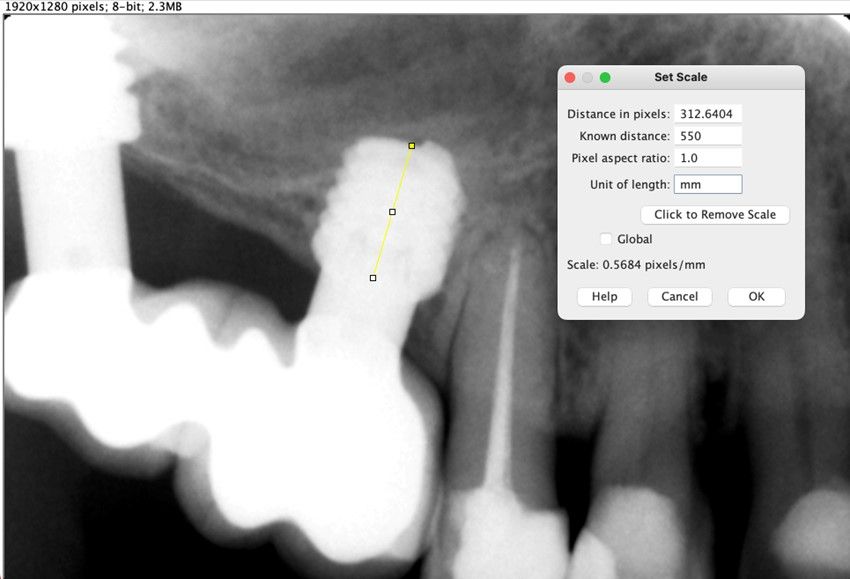This screenshot has width=850, height=579.
Task: Click the yellow top endpoint of the line
Action: click(411, 146)
